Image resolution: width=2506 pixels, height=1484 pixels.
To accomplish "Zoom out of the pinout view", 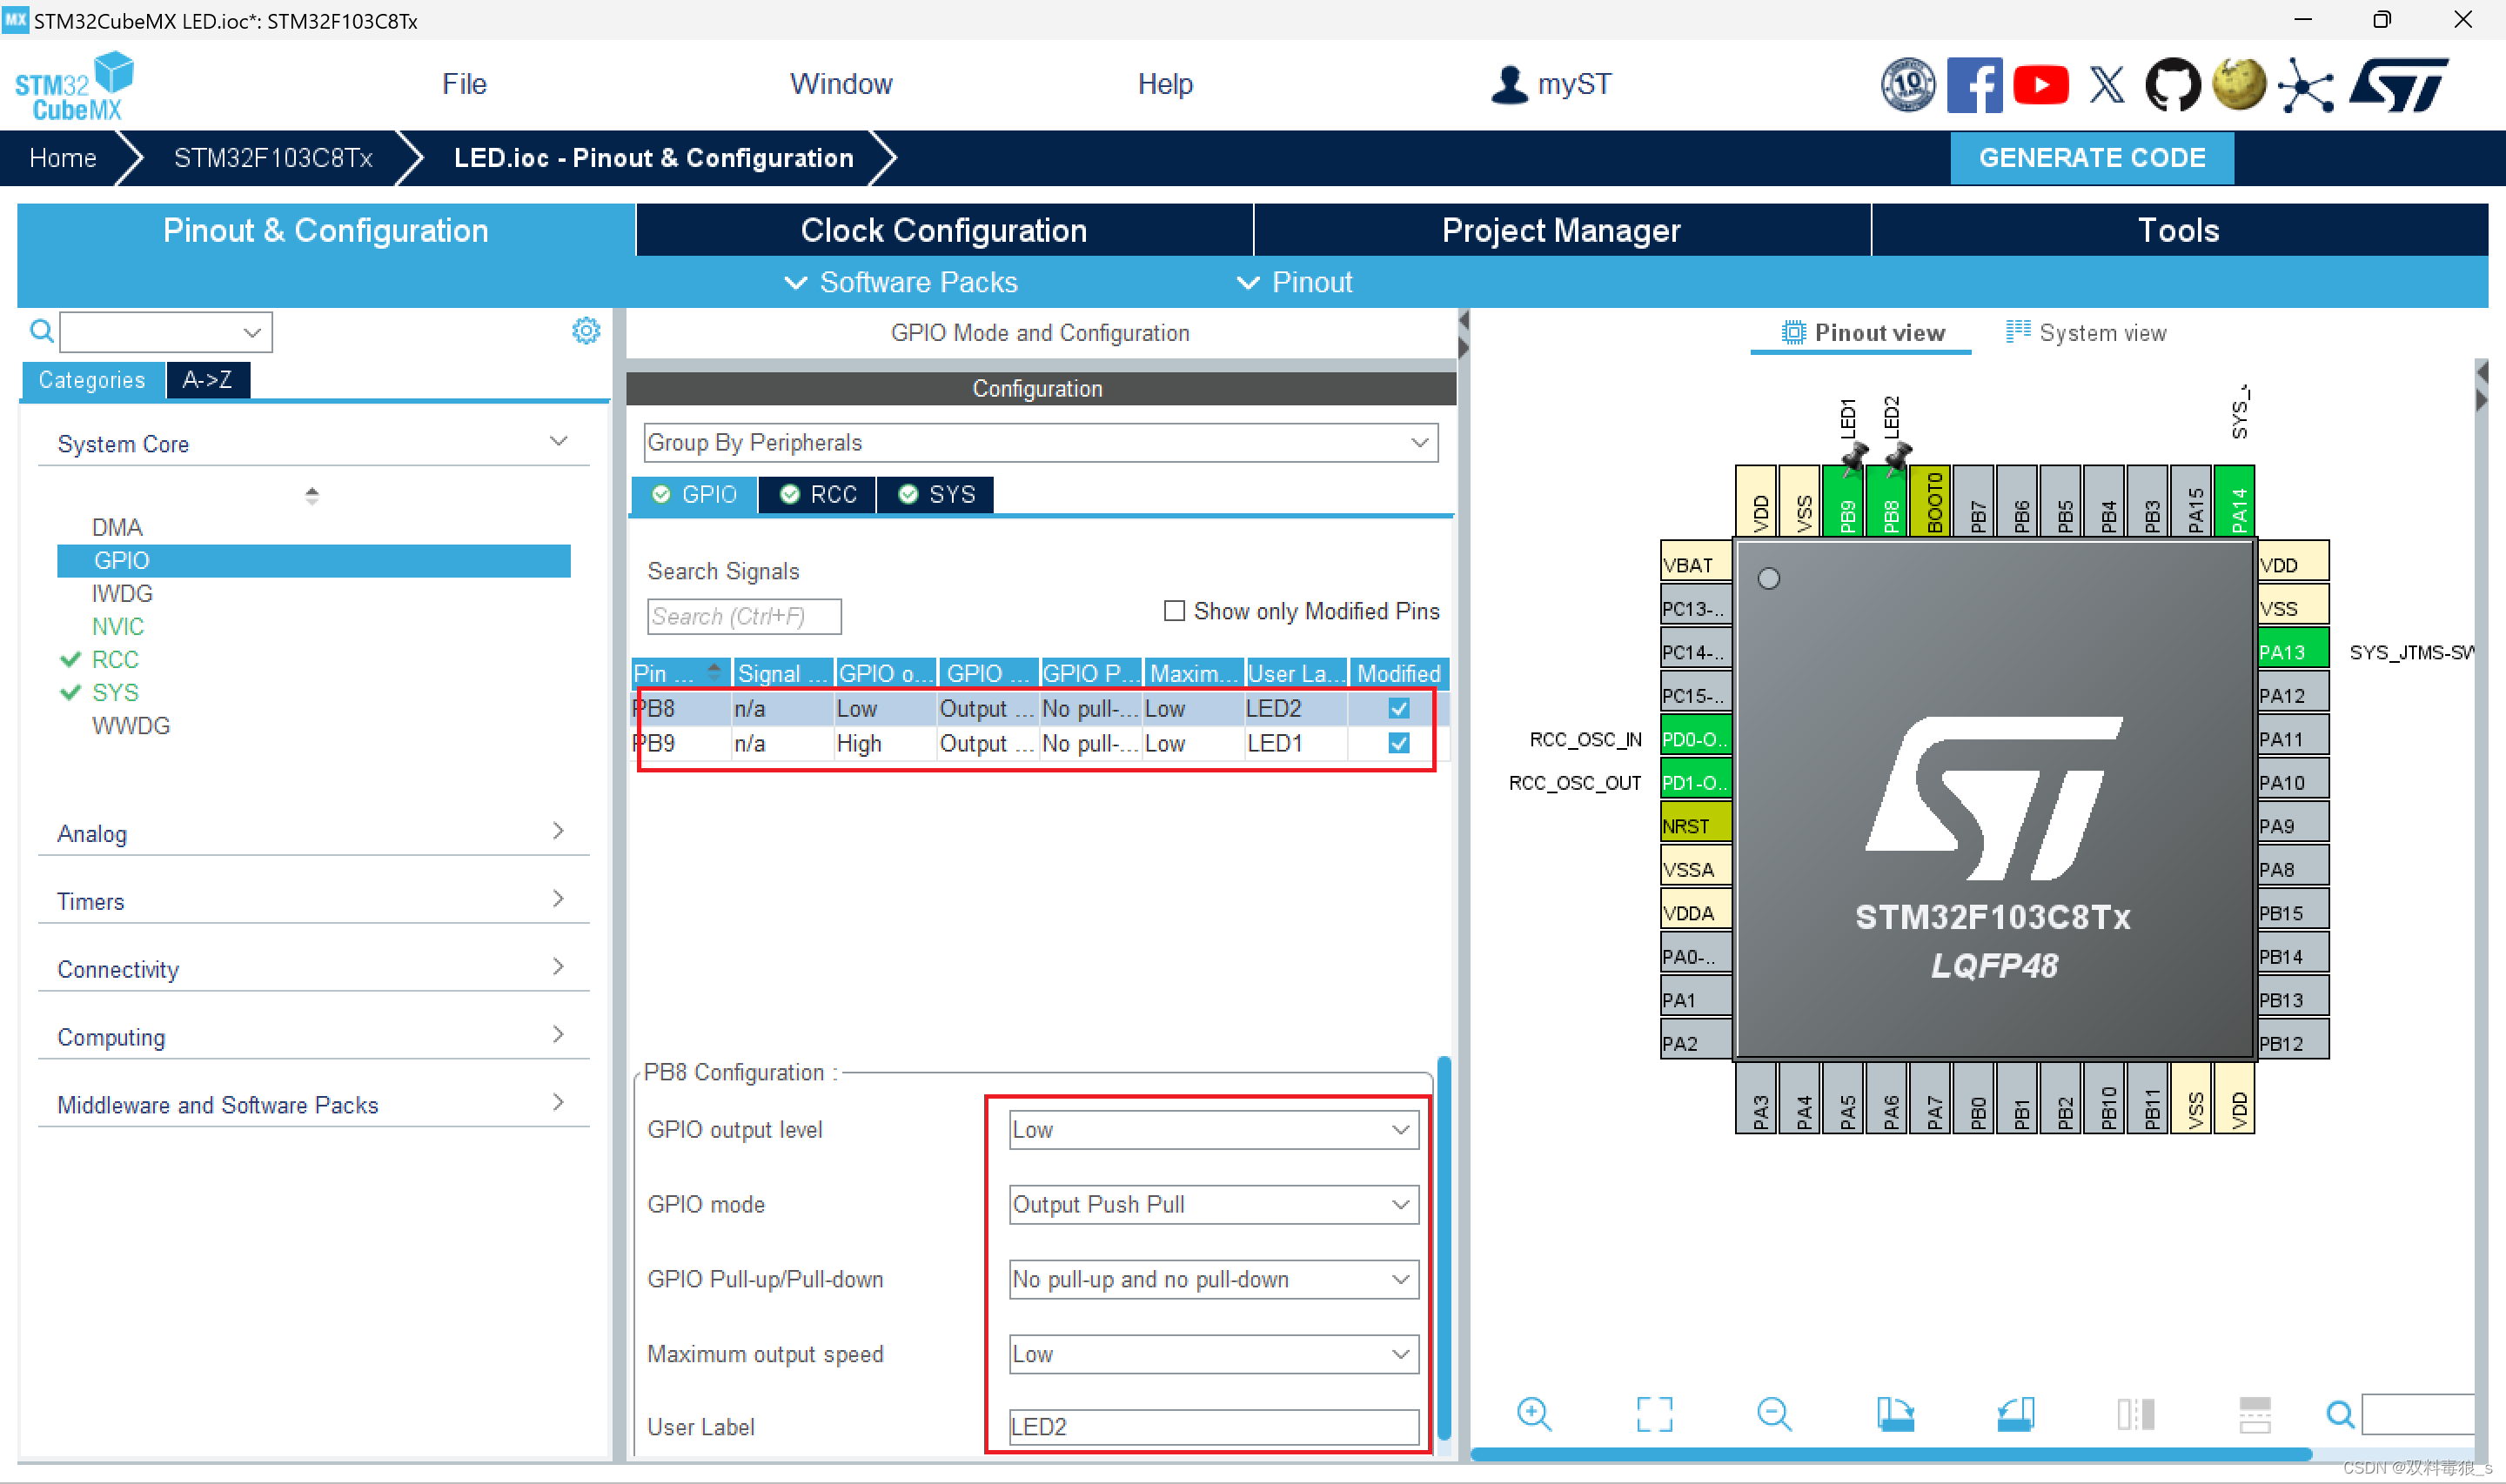I will pyautogui.click(x=1774, y=1414).
